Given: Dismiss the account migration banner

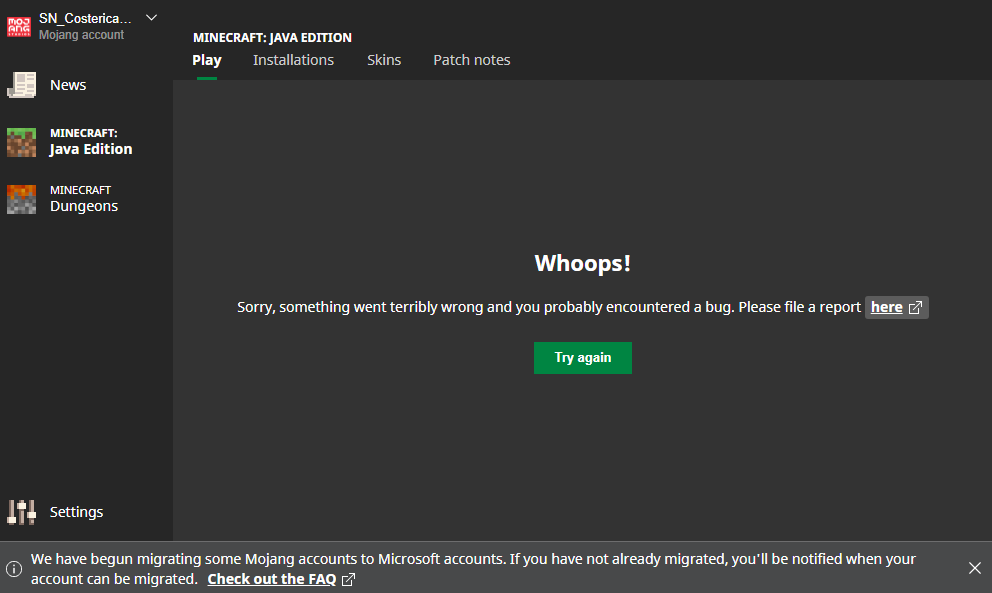Looking at the screenshot, I should (x=974, y=568).
